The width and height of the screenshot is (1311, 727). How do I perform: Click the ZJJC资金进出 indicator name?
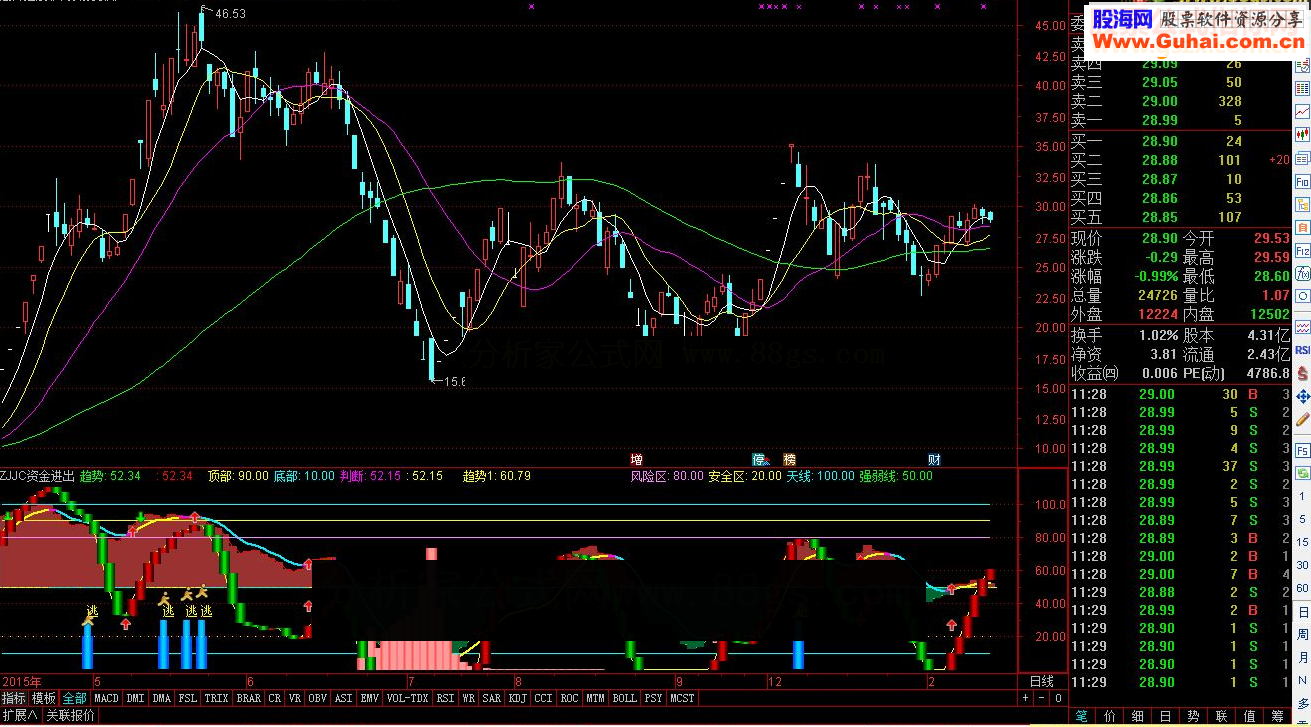point(38,476)
